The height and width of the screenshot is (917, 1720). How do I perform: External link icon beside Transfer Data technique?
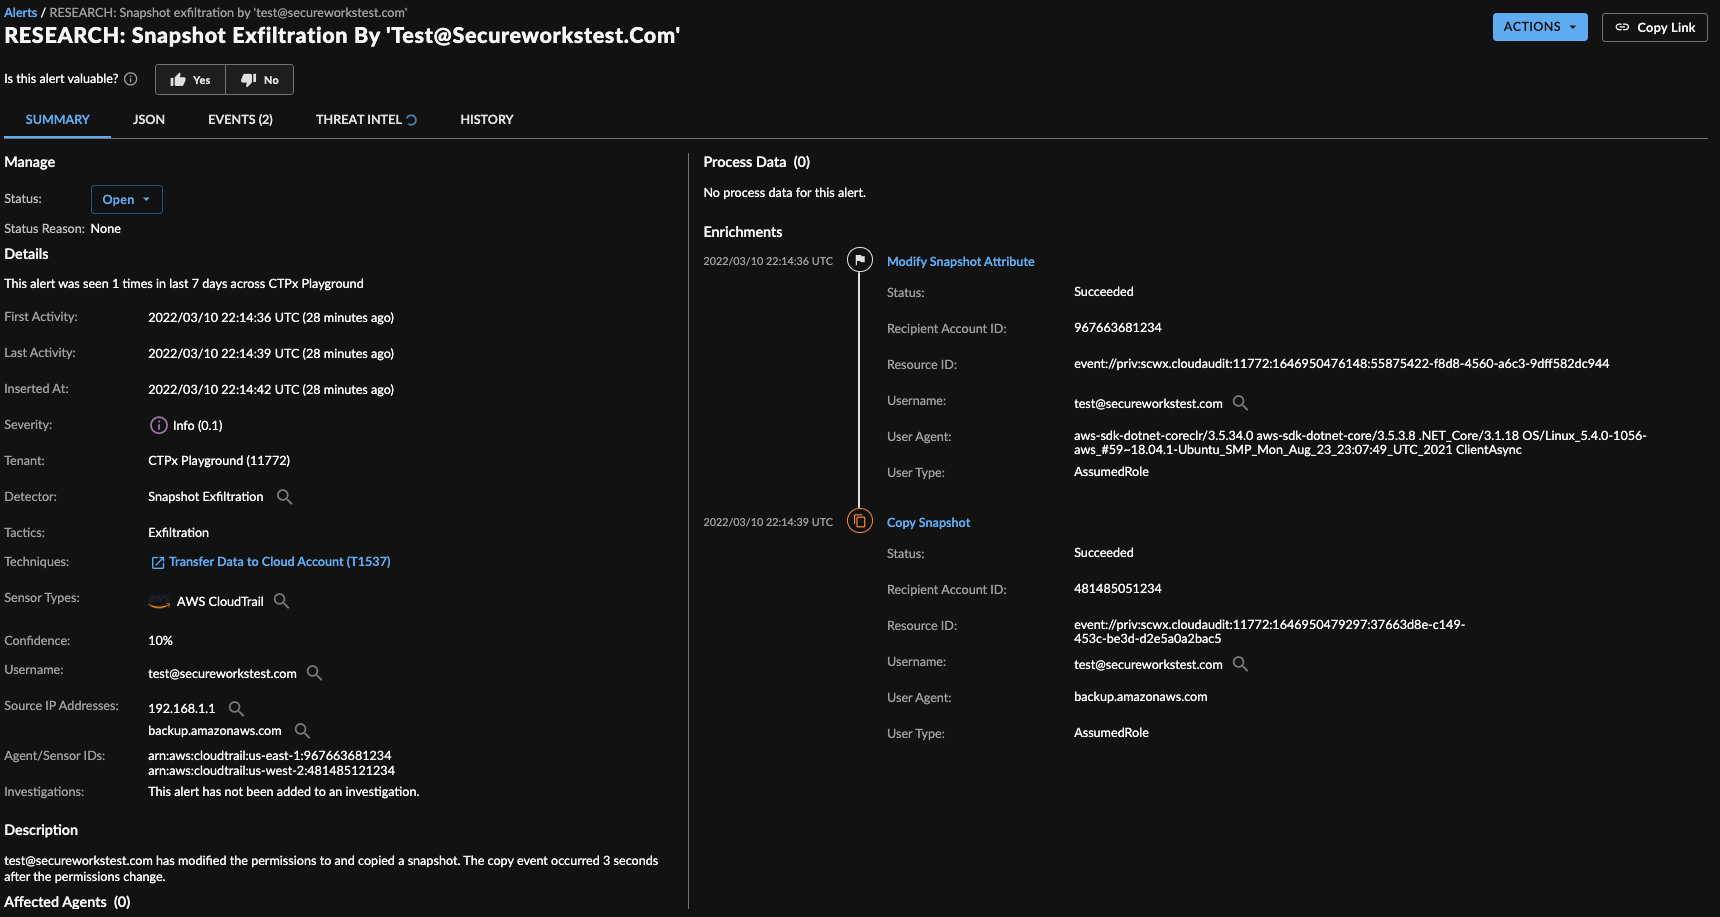[157, 562]
